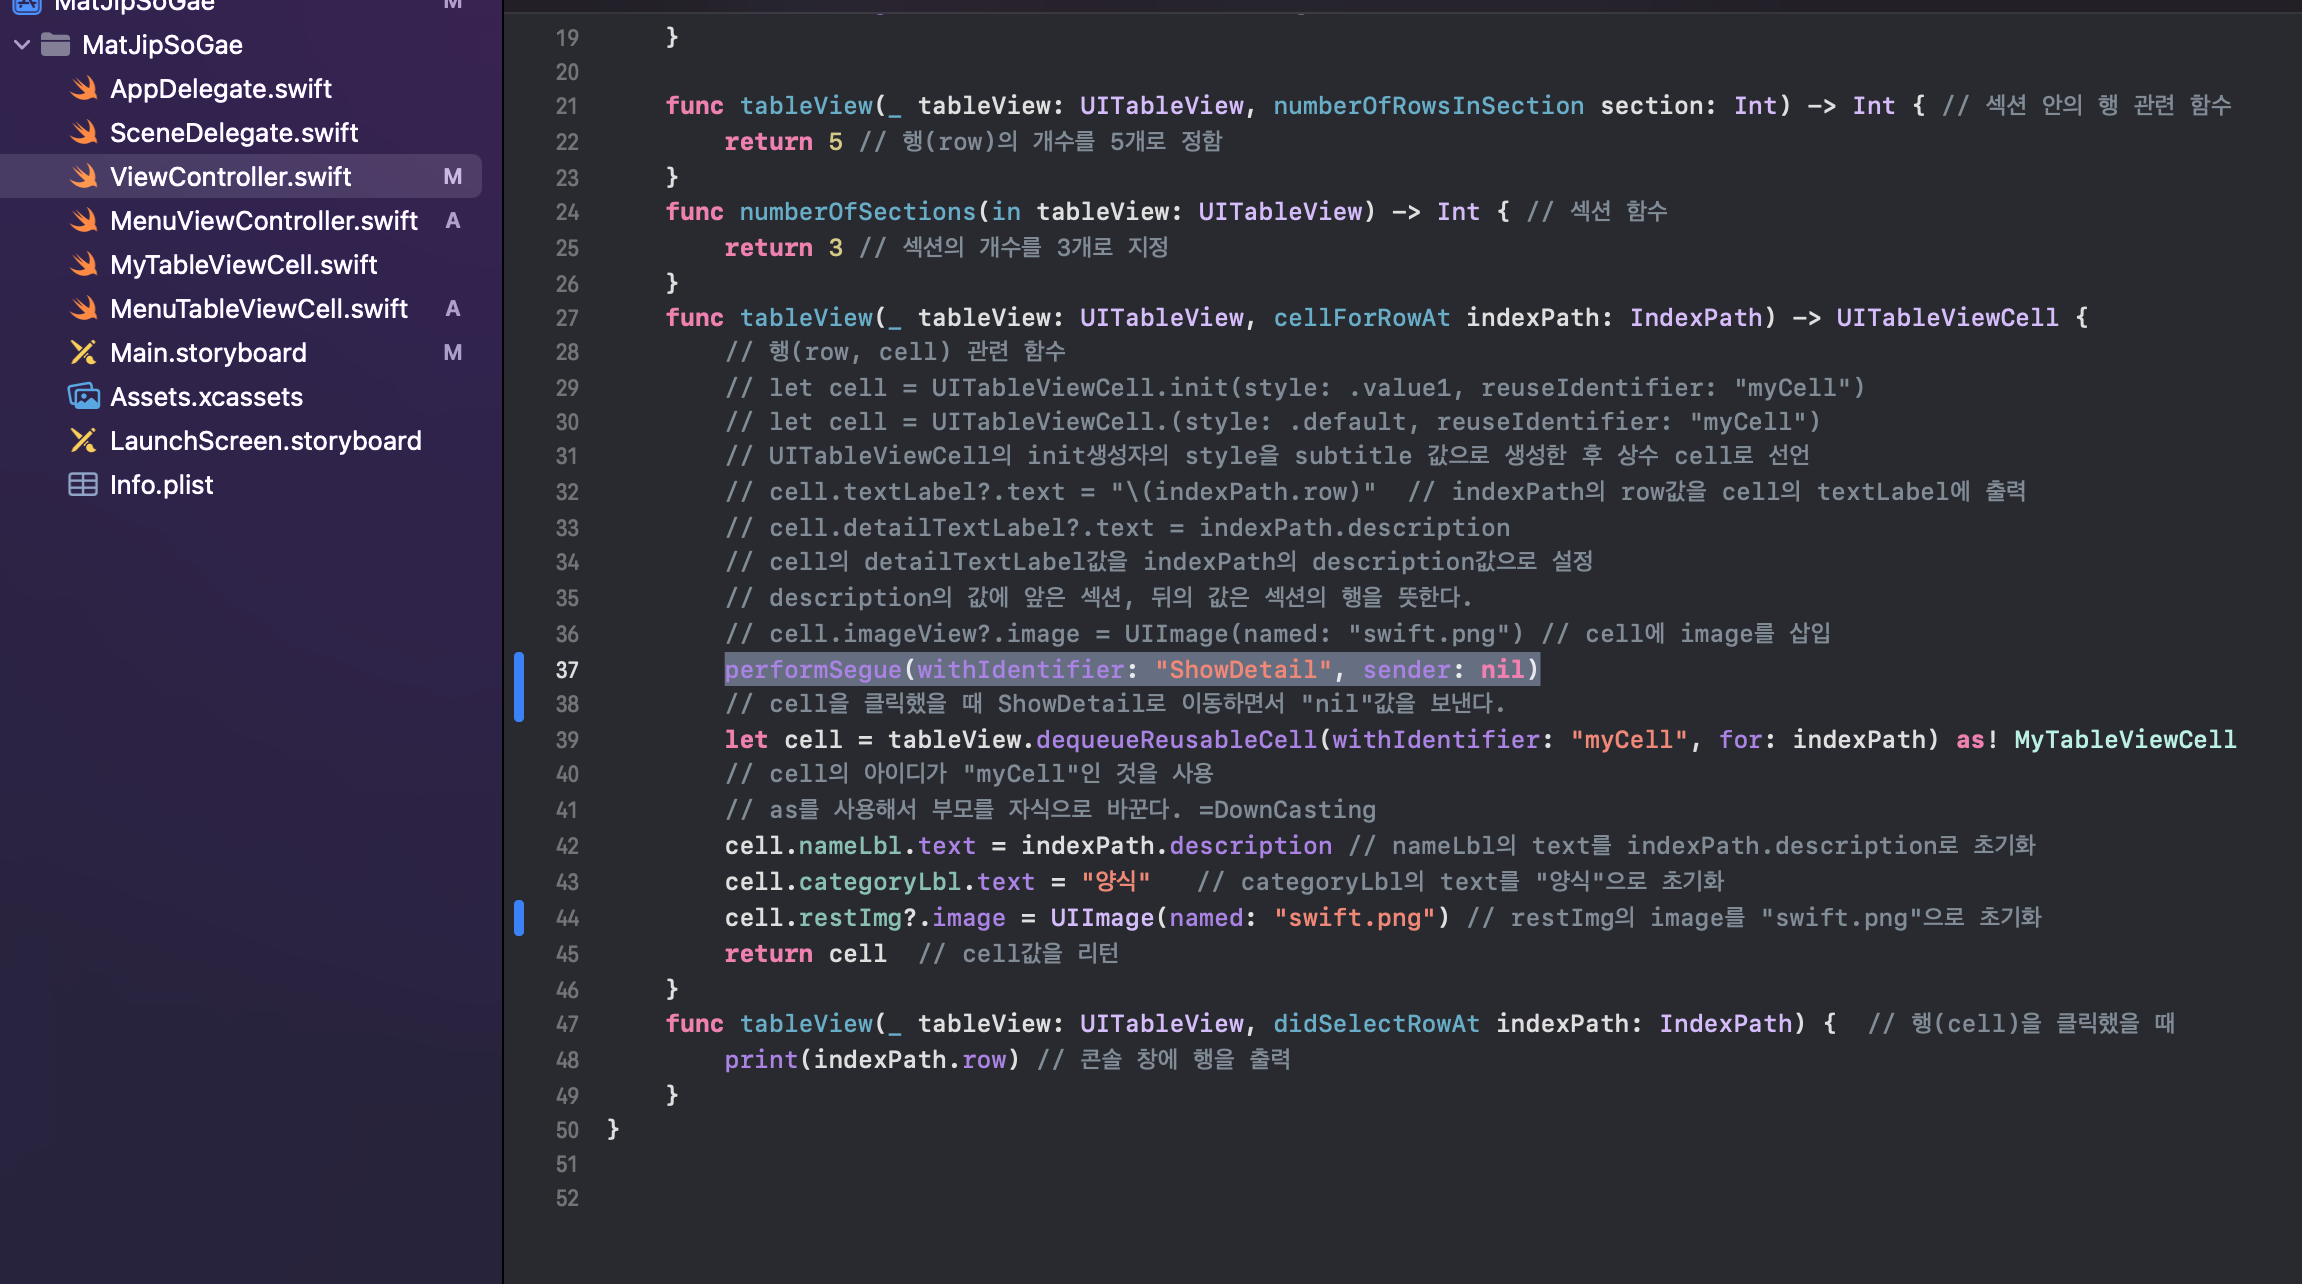Click restImg property on line 44
Screen dimensions: 2302x1284
(x=850, y=918)
